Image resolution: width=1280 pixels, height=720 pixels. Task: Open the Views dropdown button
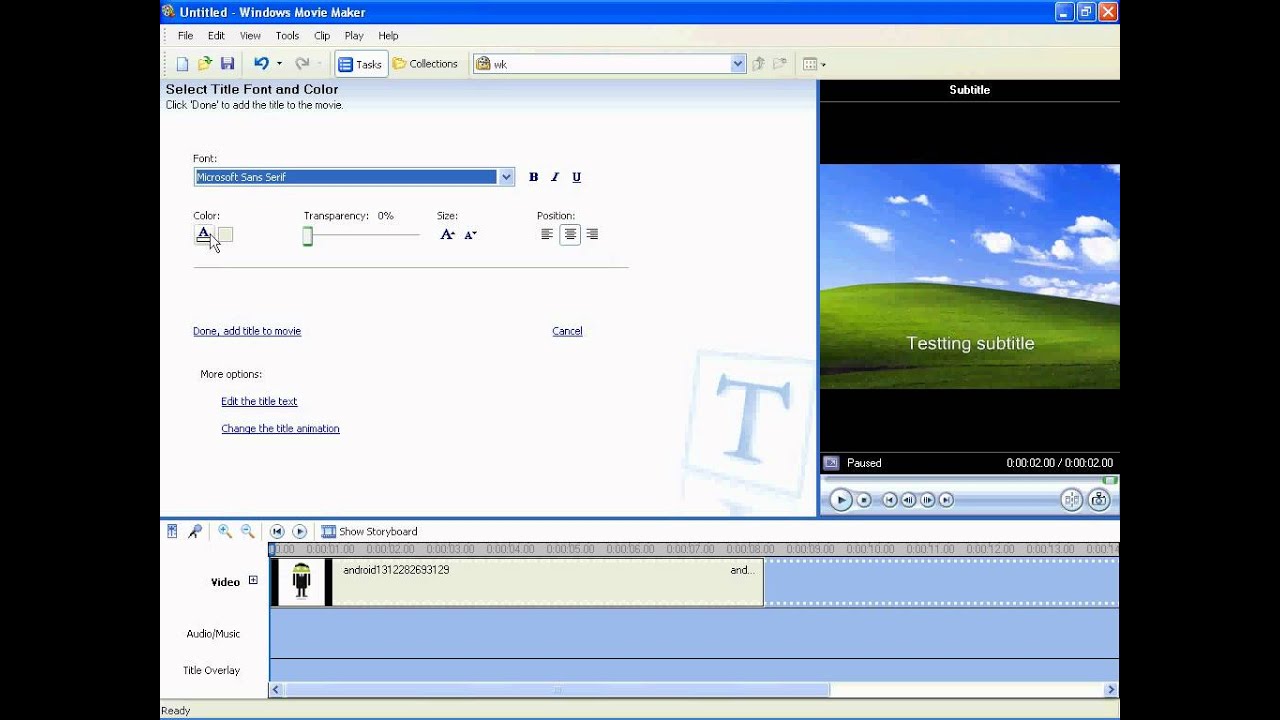pos(814,64)
